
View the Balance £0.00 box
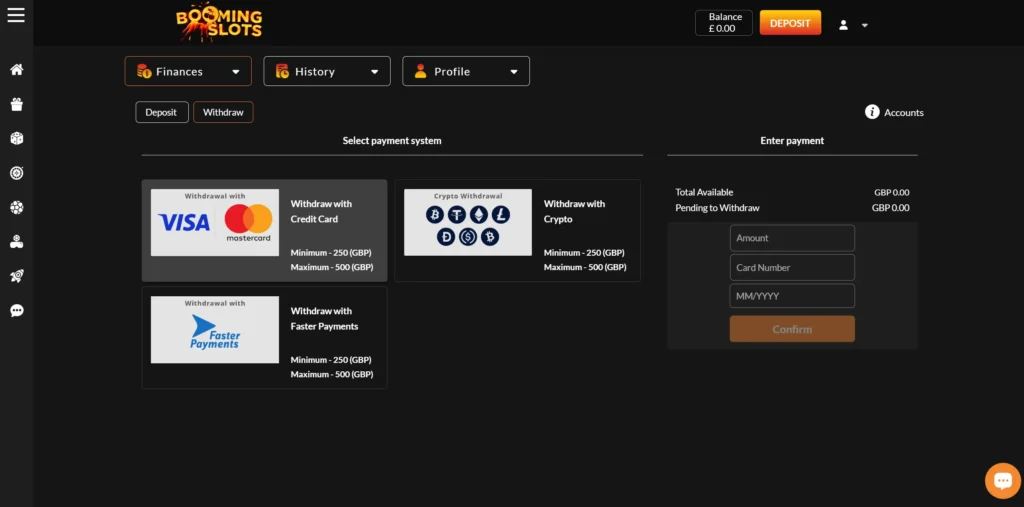coord(724,23)
